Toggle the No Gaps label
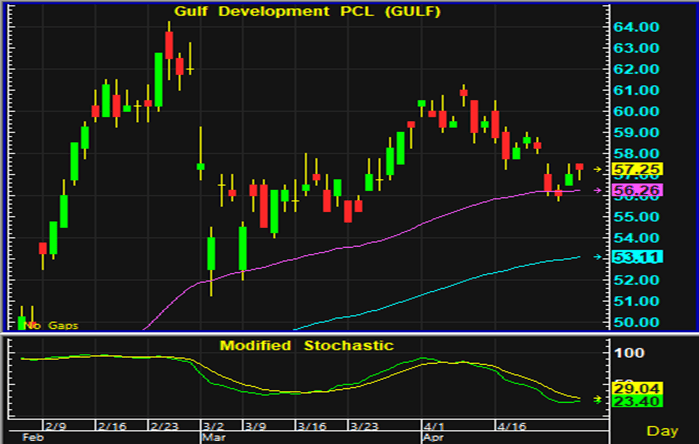The width and height of the screenshot is (699, 444). point(52,325)
